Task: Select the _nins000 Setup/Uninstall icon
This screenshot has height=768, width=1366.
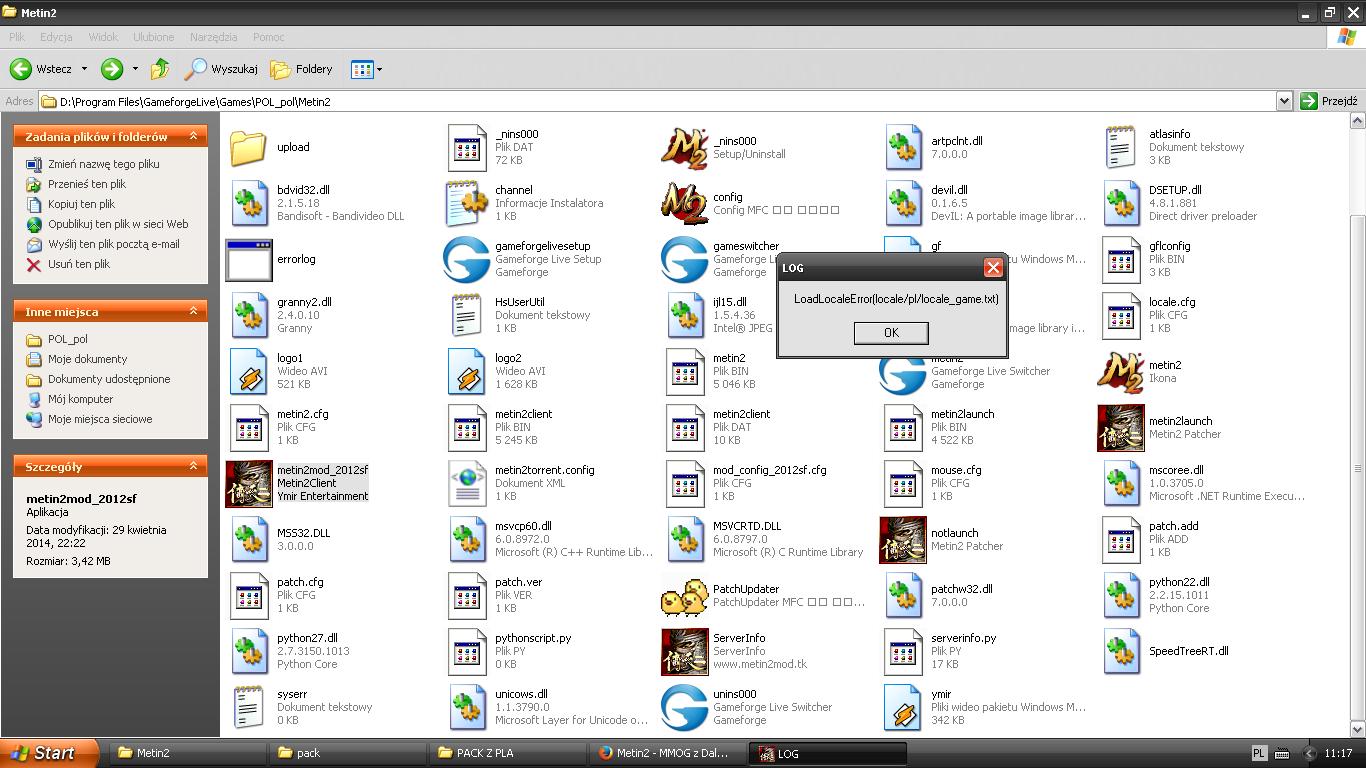Action: 685,148
